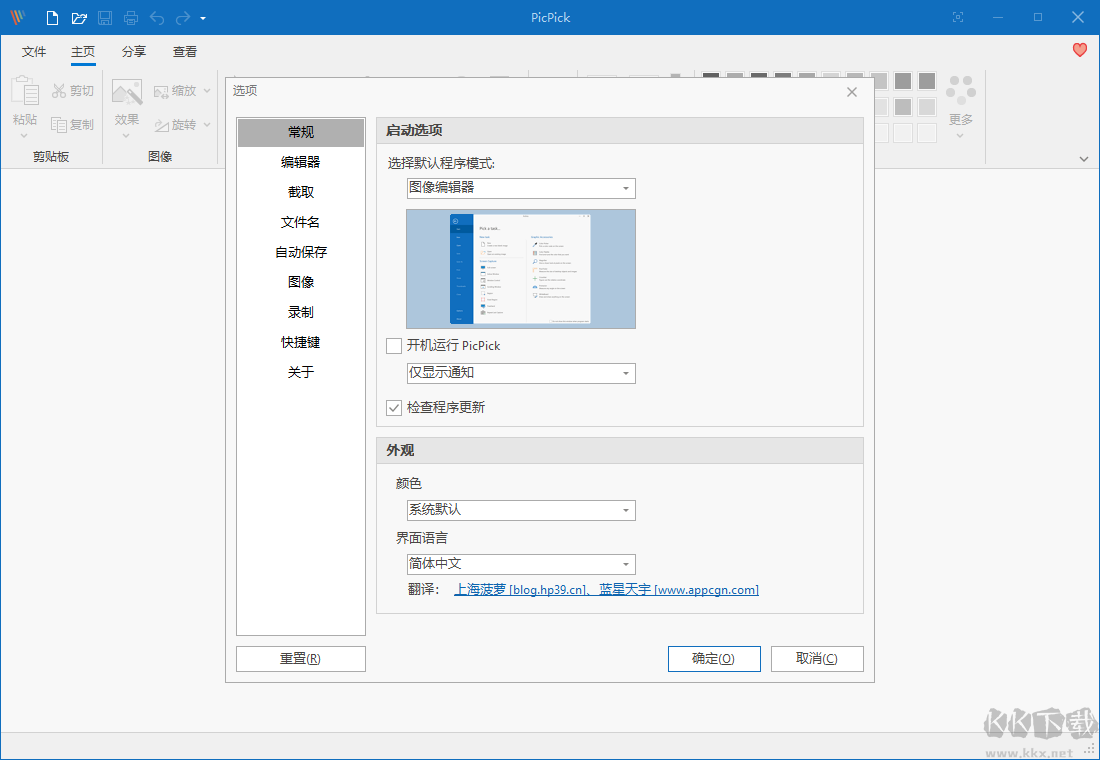The width and height of the screenshot is (1100, 760).
Task: Click the red heart icon
Action: pyautogui.click(x=1080, y=50)
